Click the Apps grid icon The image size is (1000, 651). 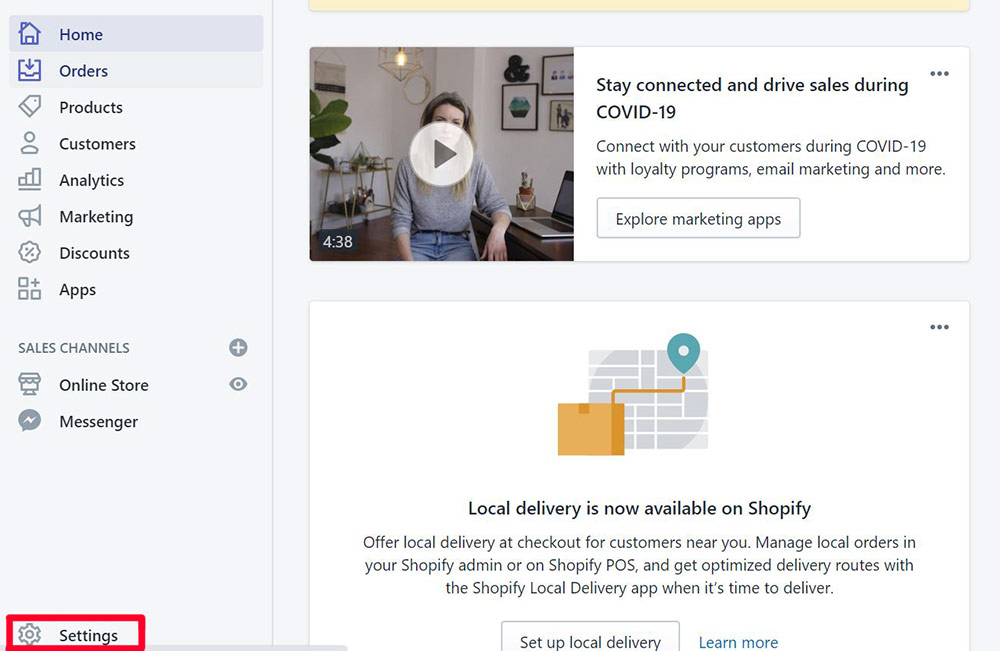pos(29,289)
